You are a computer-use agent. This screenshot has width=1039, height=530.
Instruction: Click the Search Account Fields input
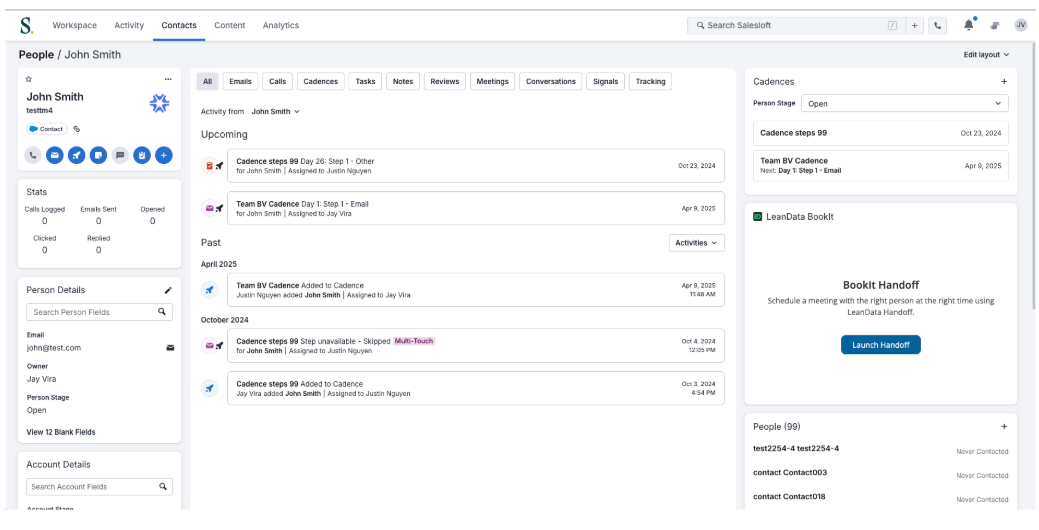(x=99, y=487)
